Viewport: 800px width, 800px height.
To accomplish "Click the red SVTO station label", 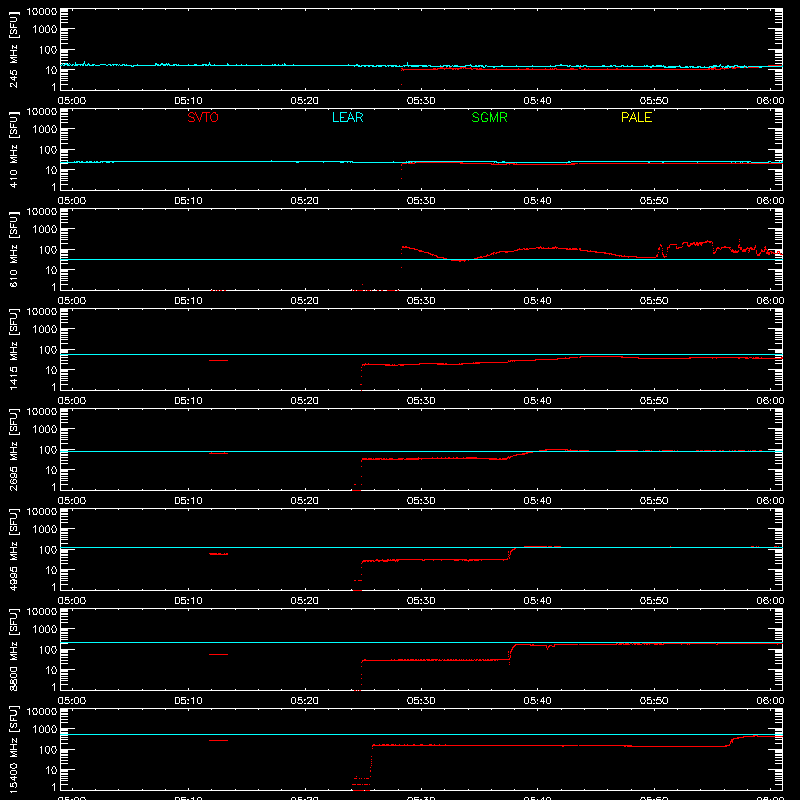I will (203, 117).
